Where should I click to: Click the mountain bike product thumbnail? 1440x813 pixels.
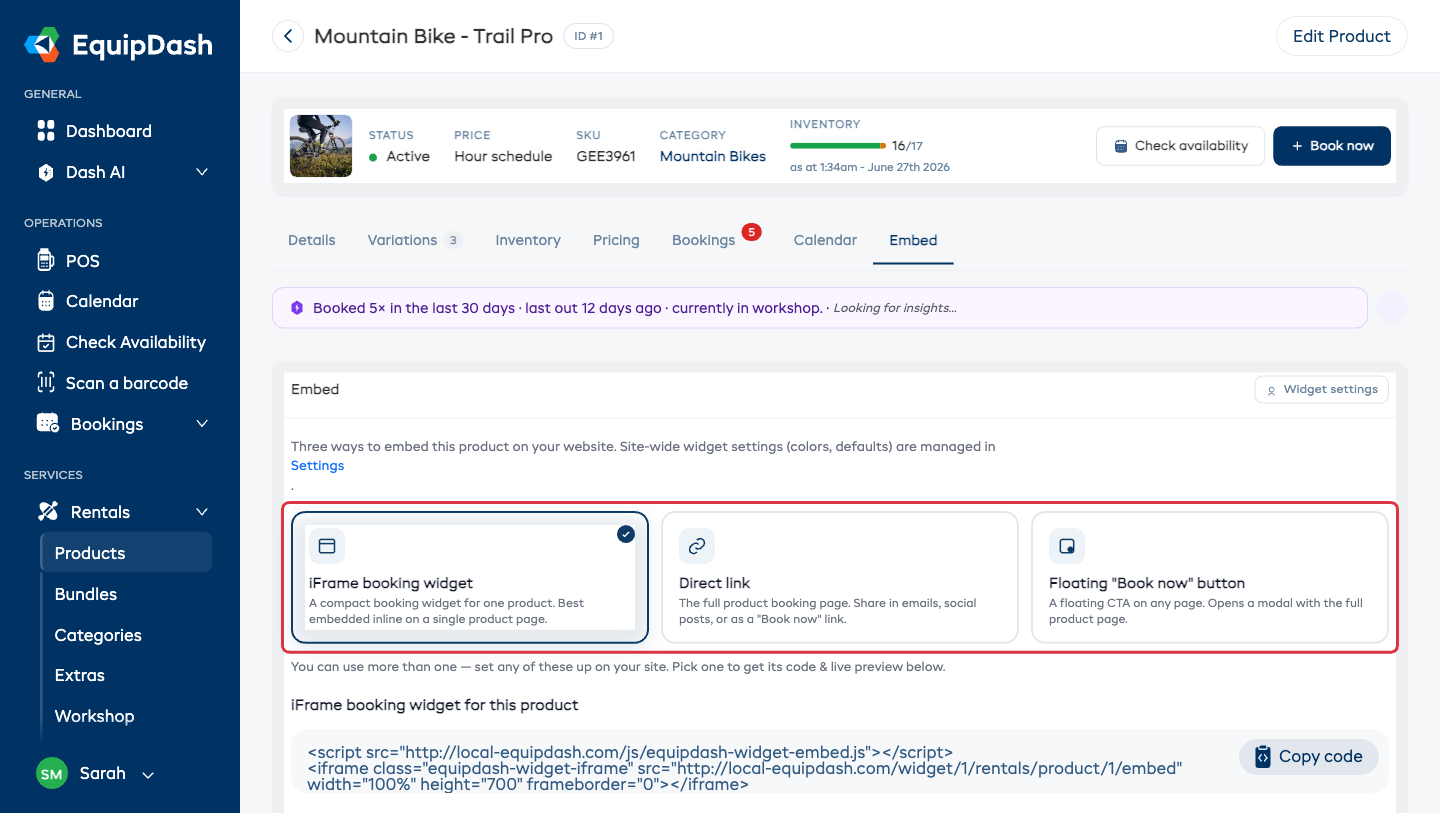[x=321, y=146]
